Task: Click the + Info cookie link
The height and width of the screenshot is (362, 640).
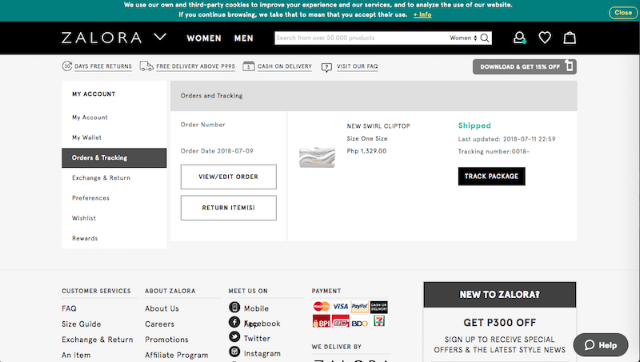Action: 422,15
